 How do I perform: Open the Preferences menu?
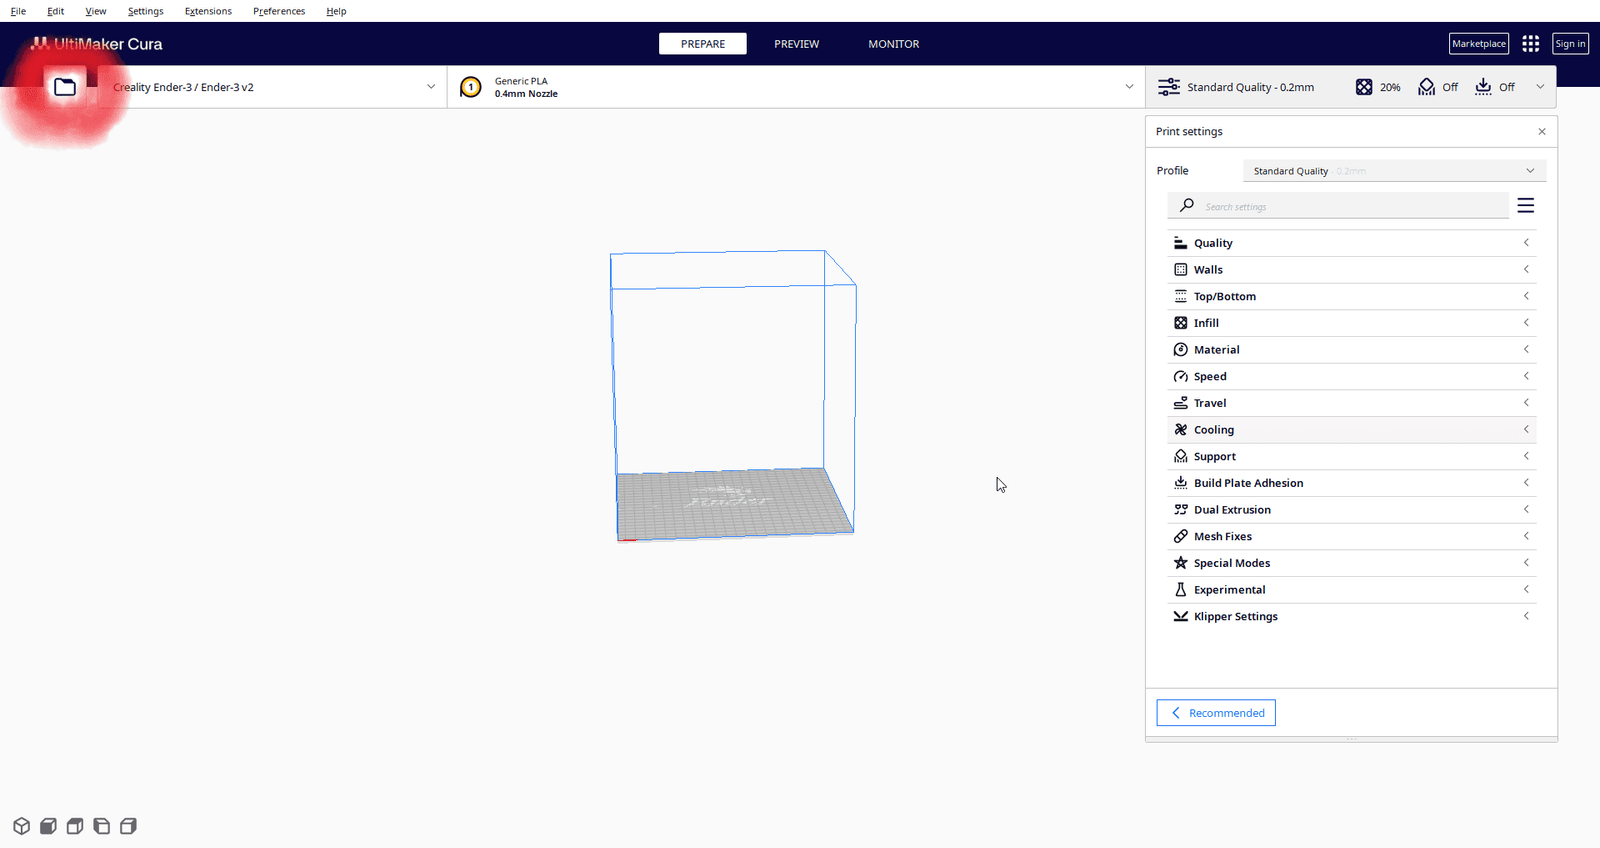pos(279,11)
